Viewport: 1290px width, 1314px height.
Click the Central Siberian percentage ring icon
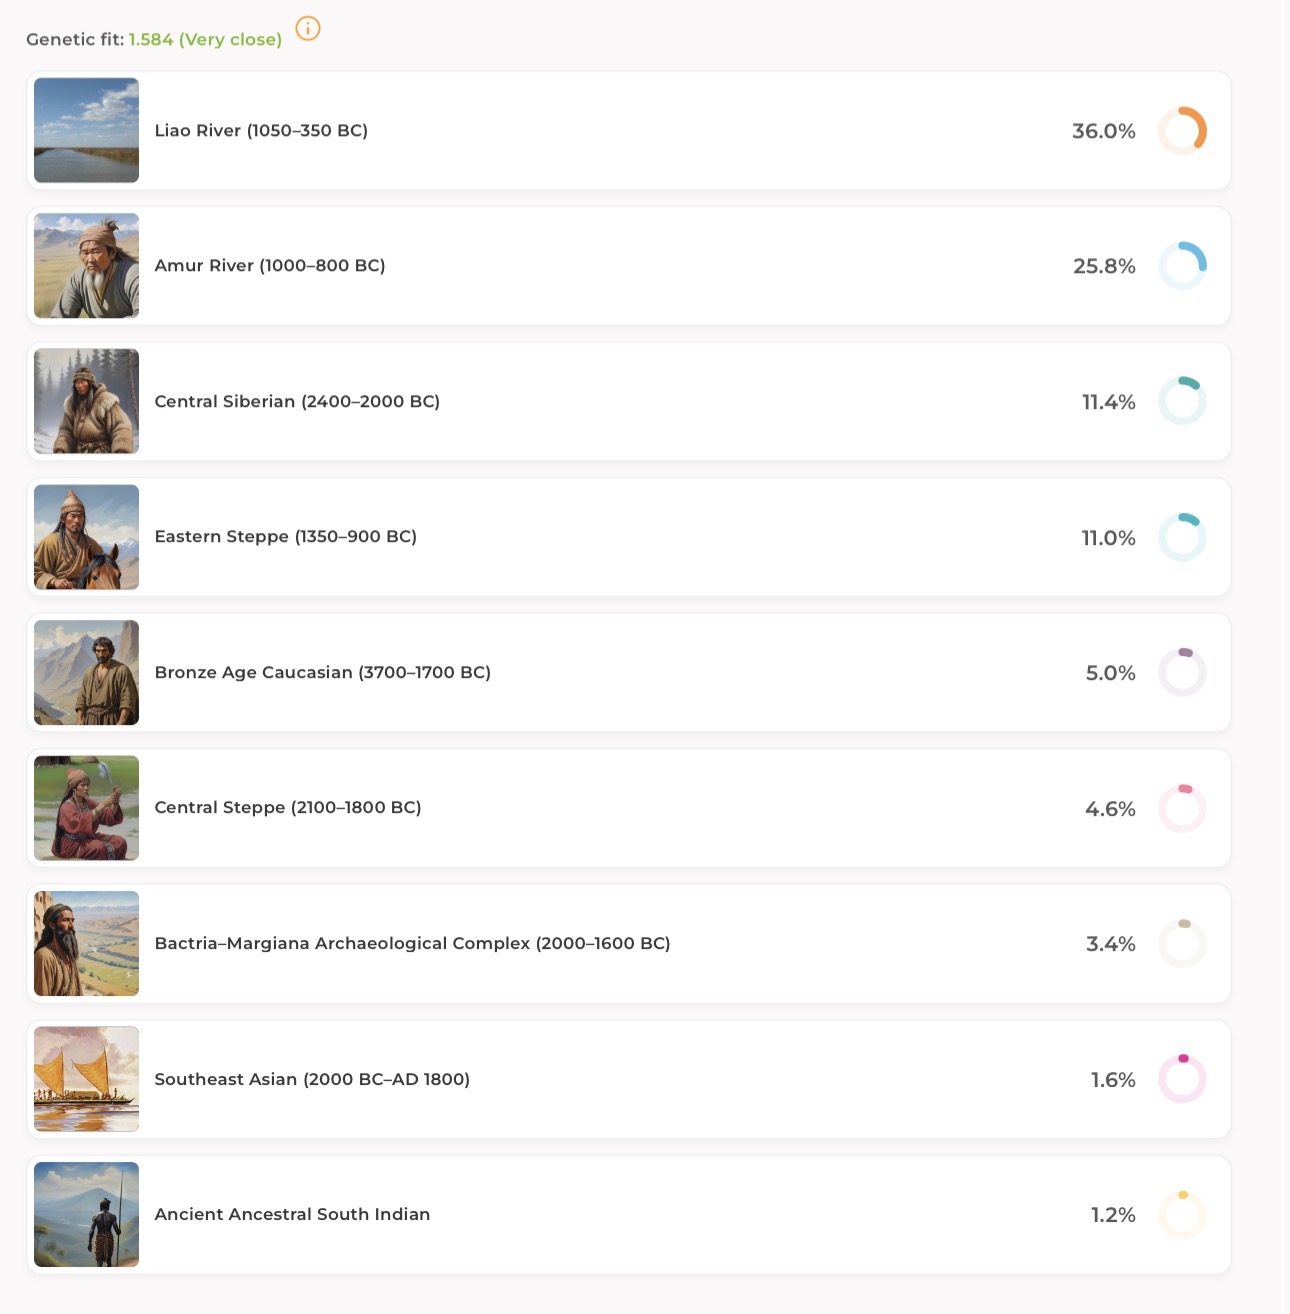(x=1182, y=401)
